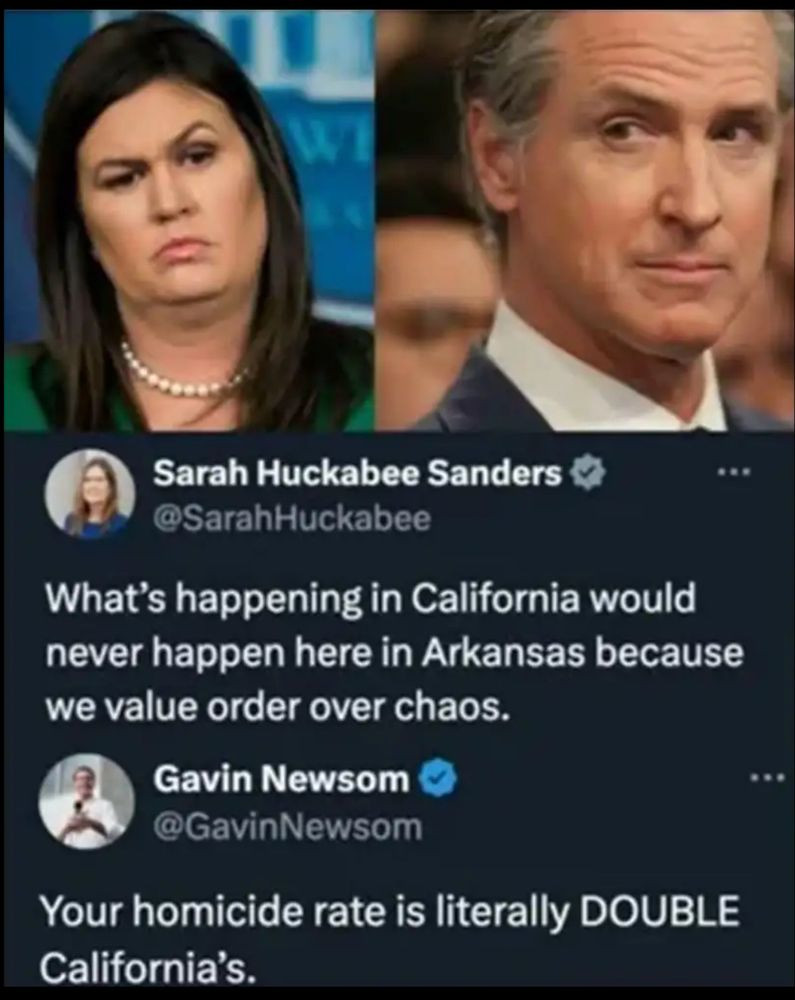Open the @GavinNewsom handle
The width and height of the screenshot is (795, 1000).
pyautogui.click(x=288, y=827)
